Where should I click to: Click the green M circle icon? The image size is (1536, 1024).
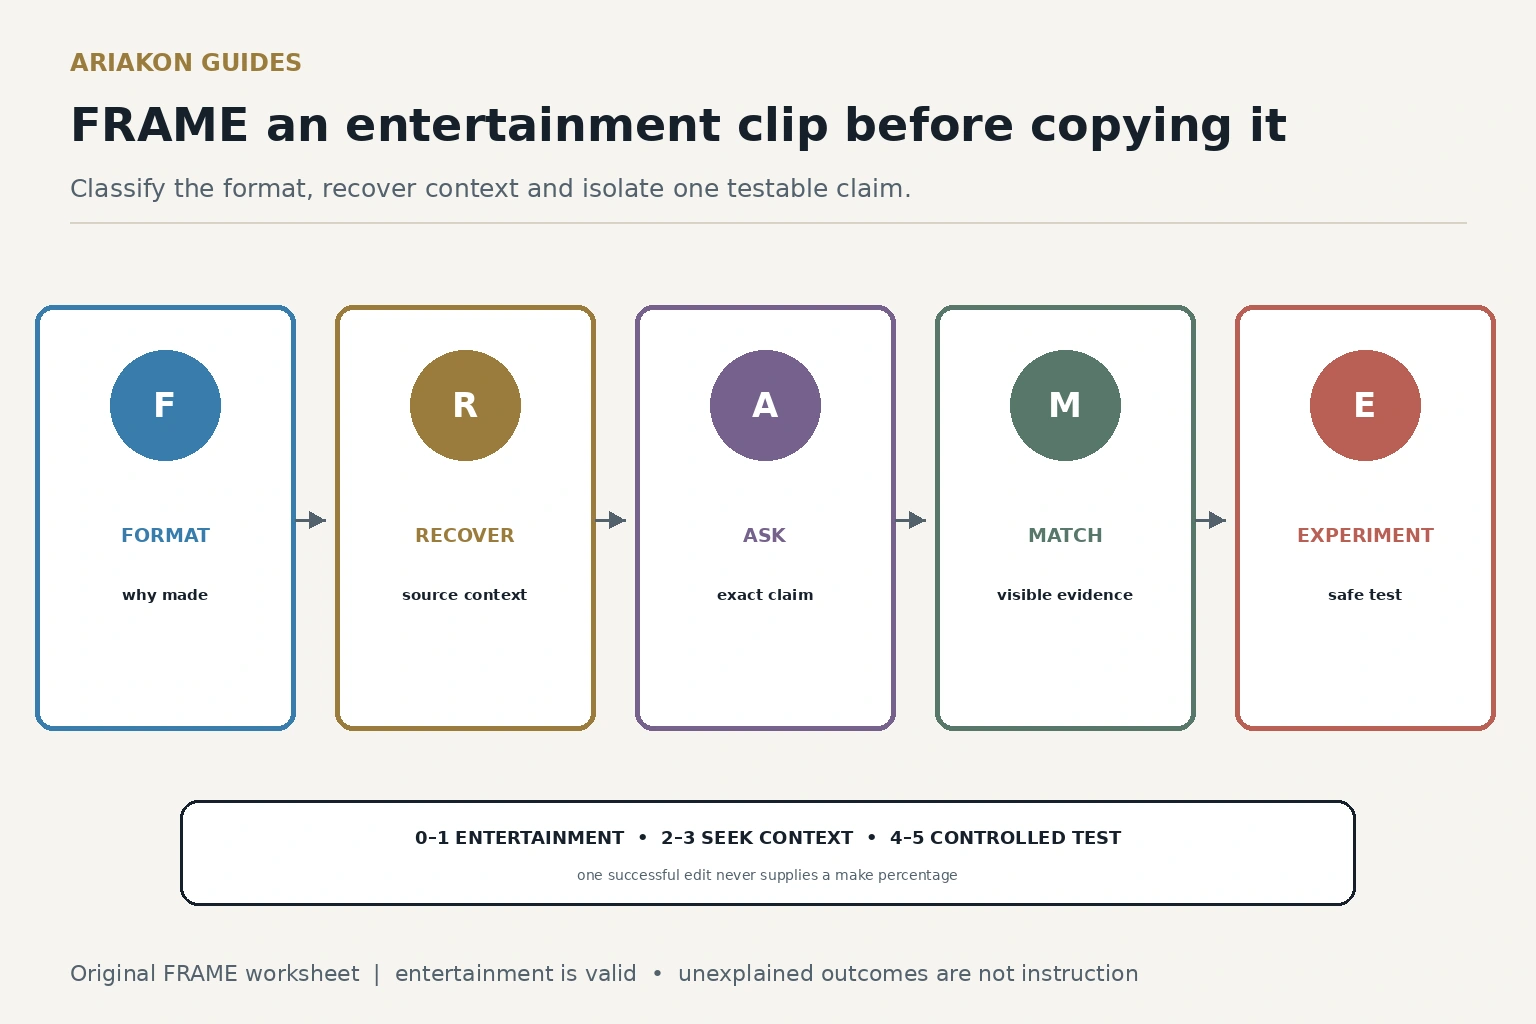click(1065, 405)
